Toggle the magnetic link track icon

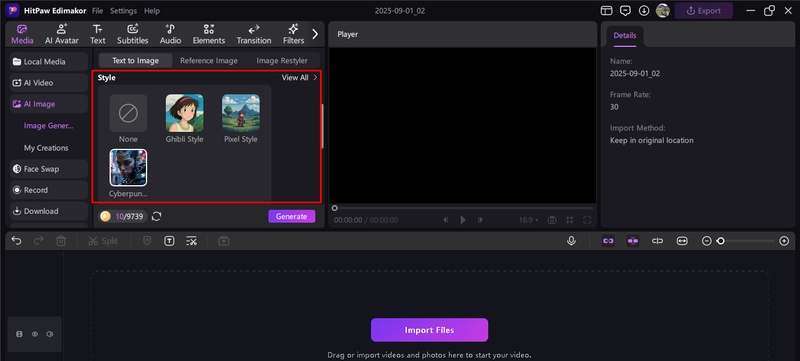(x=608, y=241)
